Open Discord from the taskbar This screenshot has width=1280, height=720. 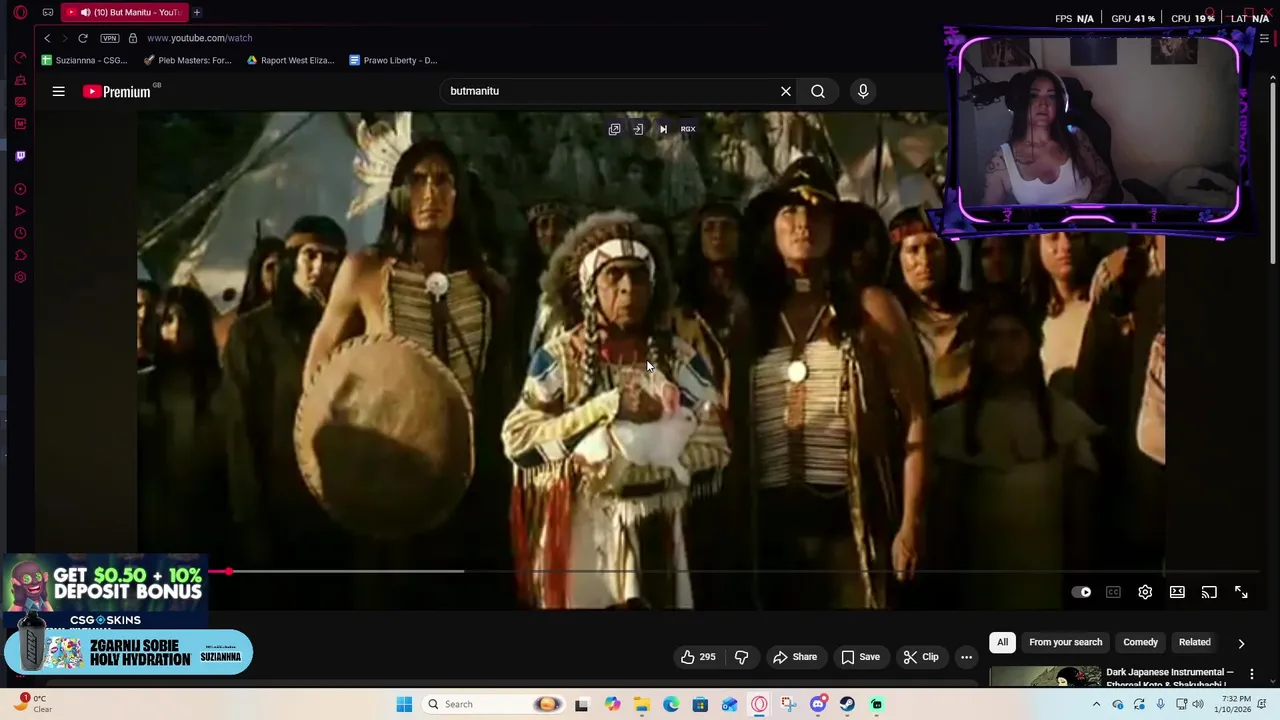[818, 704]
